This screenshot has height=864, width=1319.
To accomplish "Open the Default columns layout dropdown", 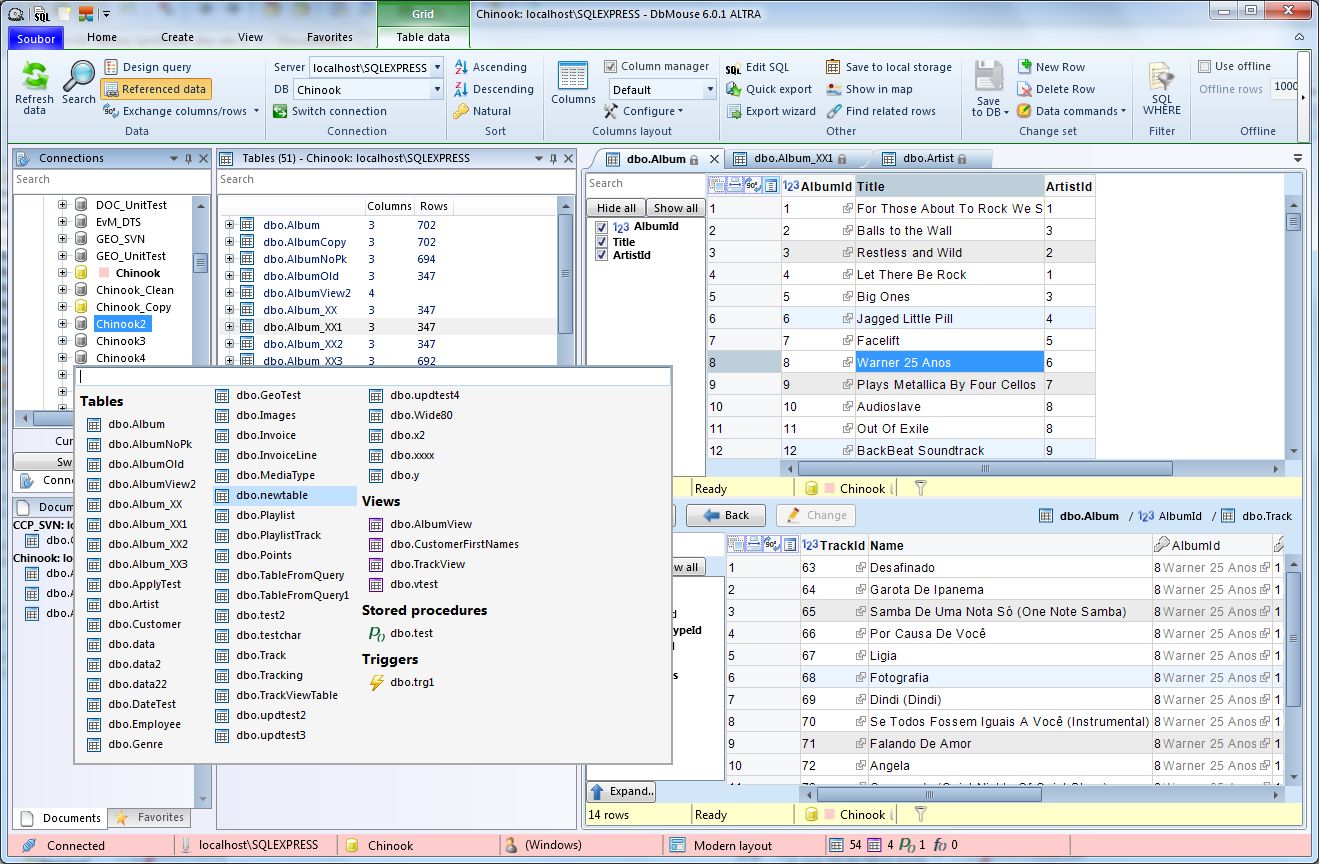I will (x=708, y=89).
